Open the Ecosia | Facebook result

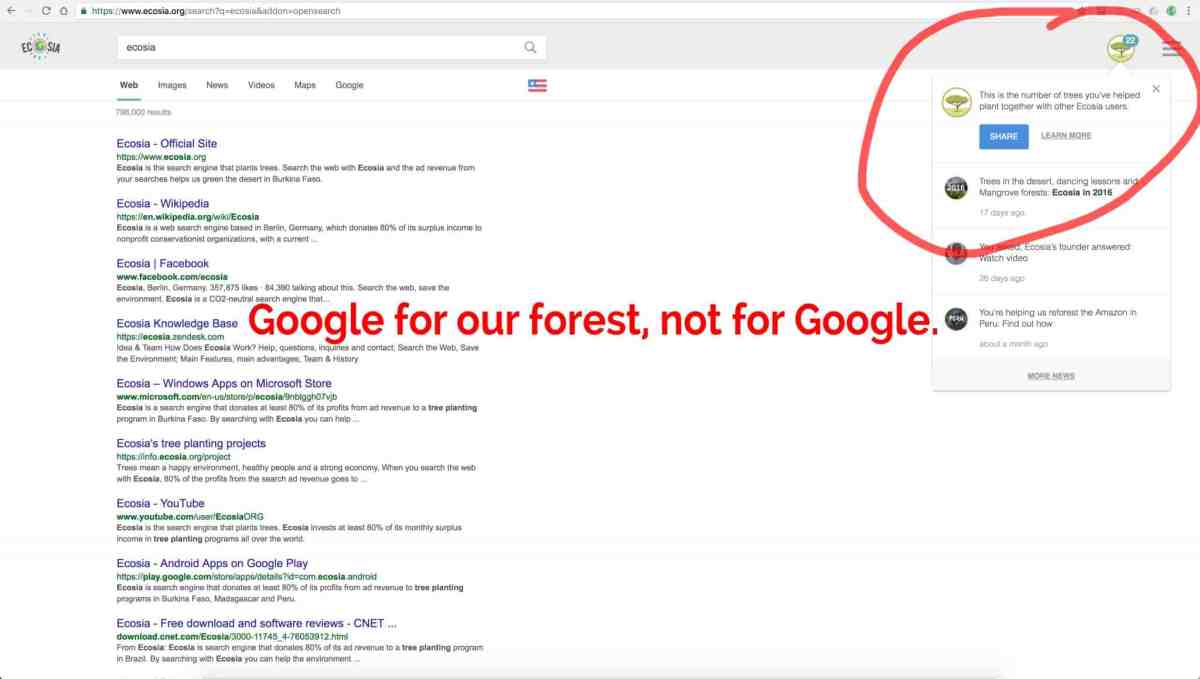pos(163,264)
